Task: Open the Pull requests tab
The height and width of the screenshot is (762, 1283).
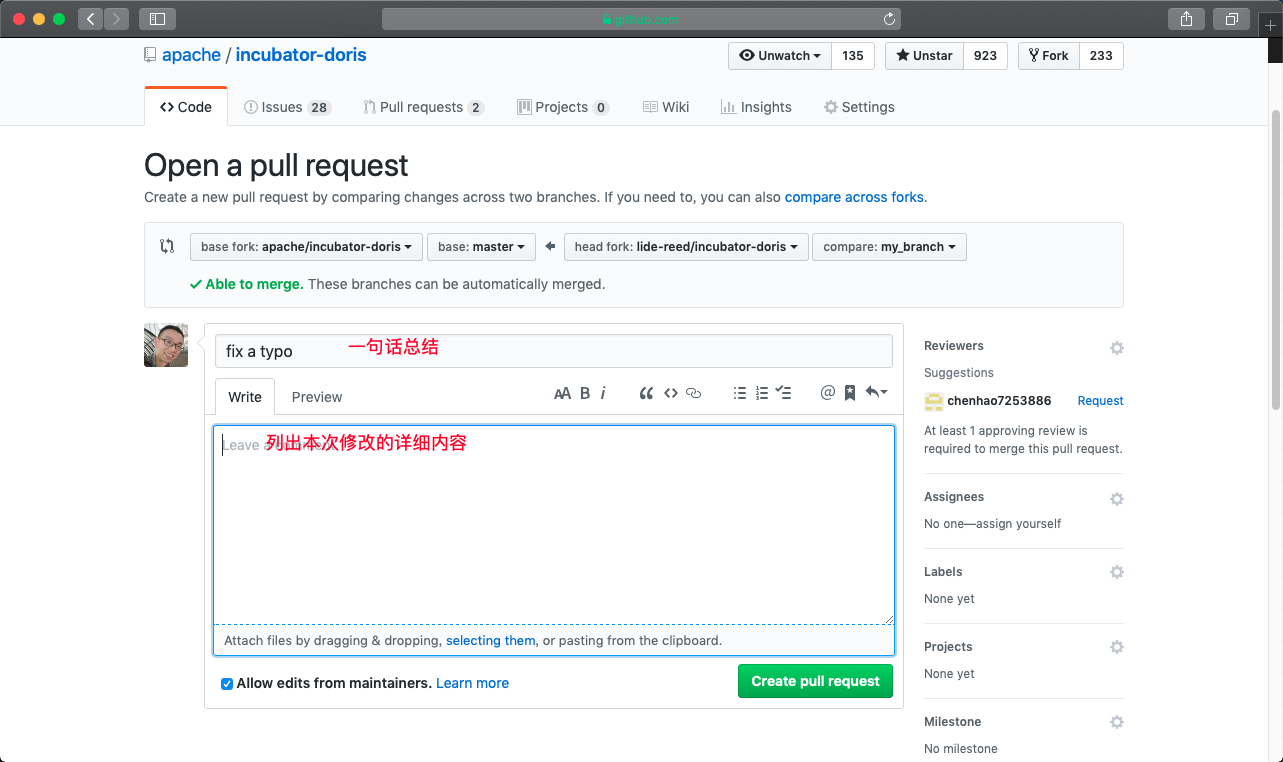Action: pos(422,107)
